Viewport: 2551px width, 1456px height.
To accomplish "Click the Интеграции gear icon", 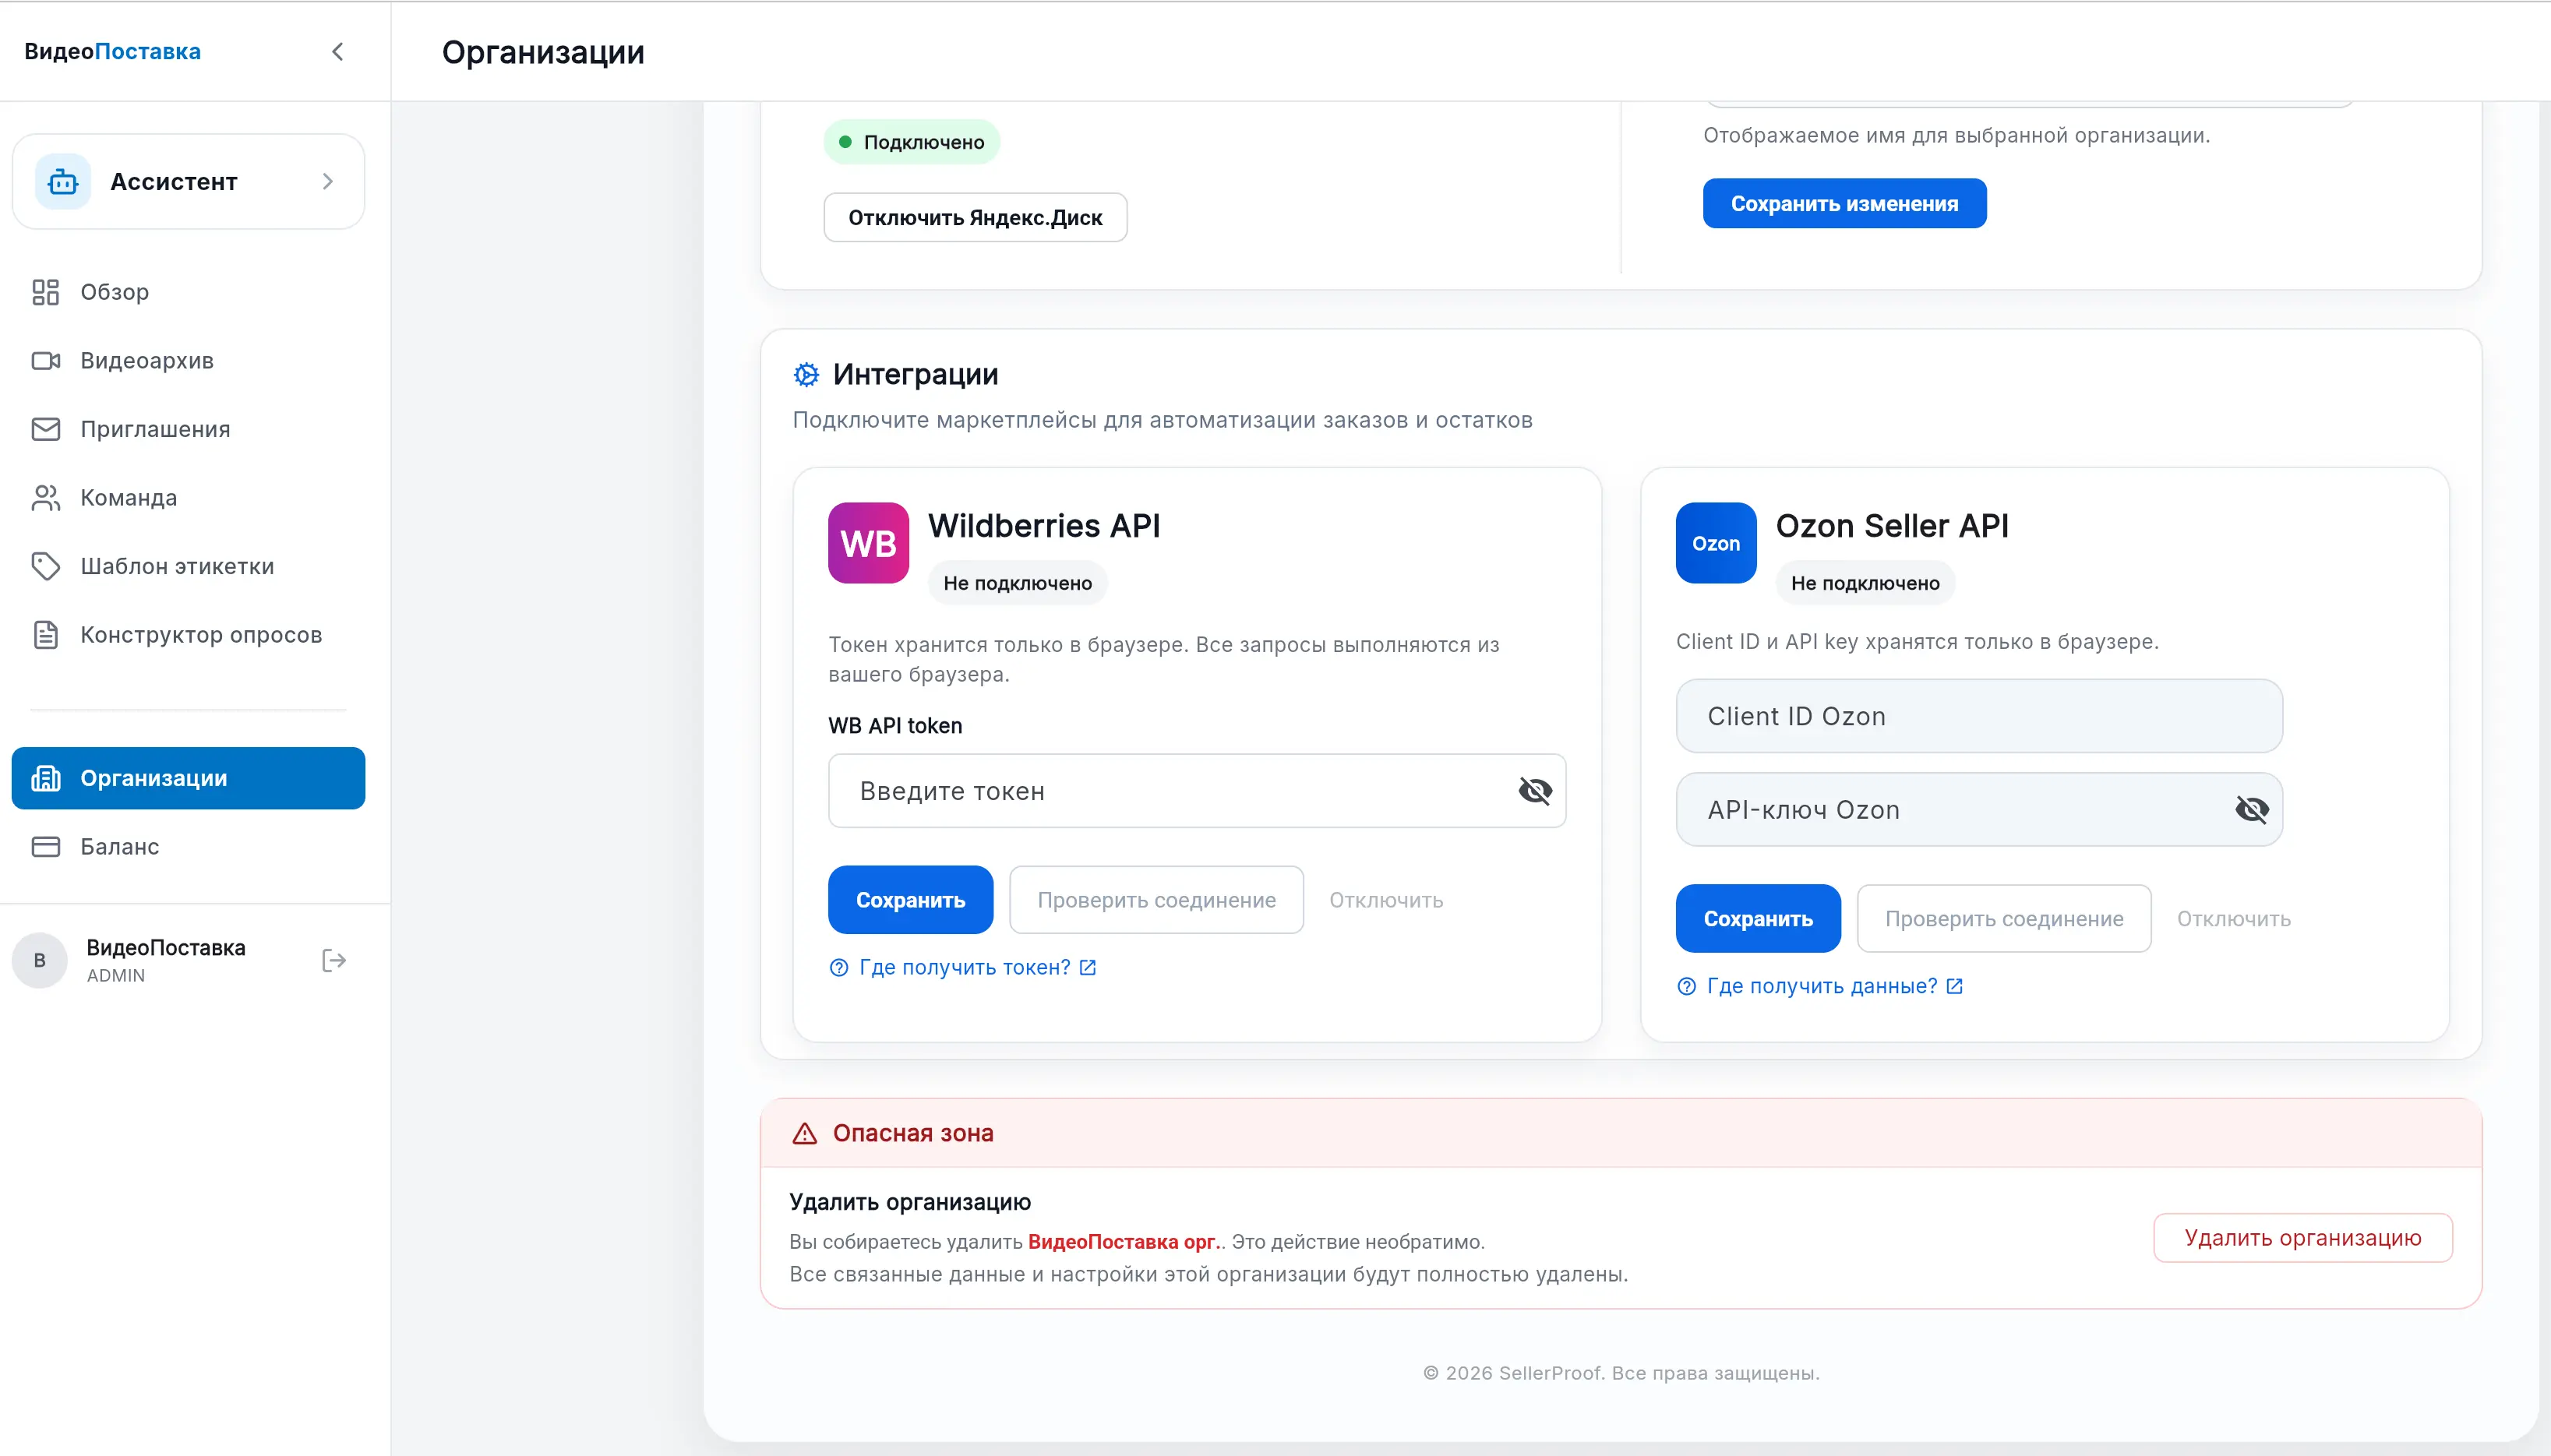I will pyautogui.click(x=806, y=375).
